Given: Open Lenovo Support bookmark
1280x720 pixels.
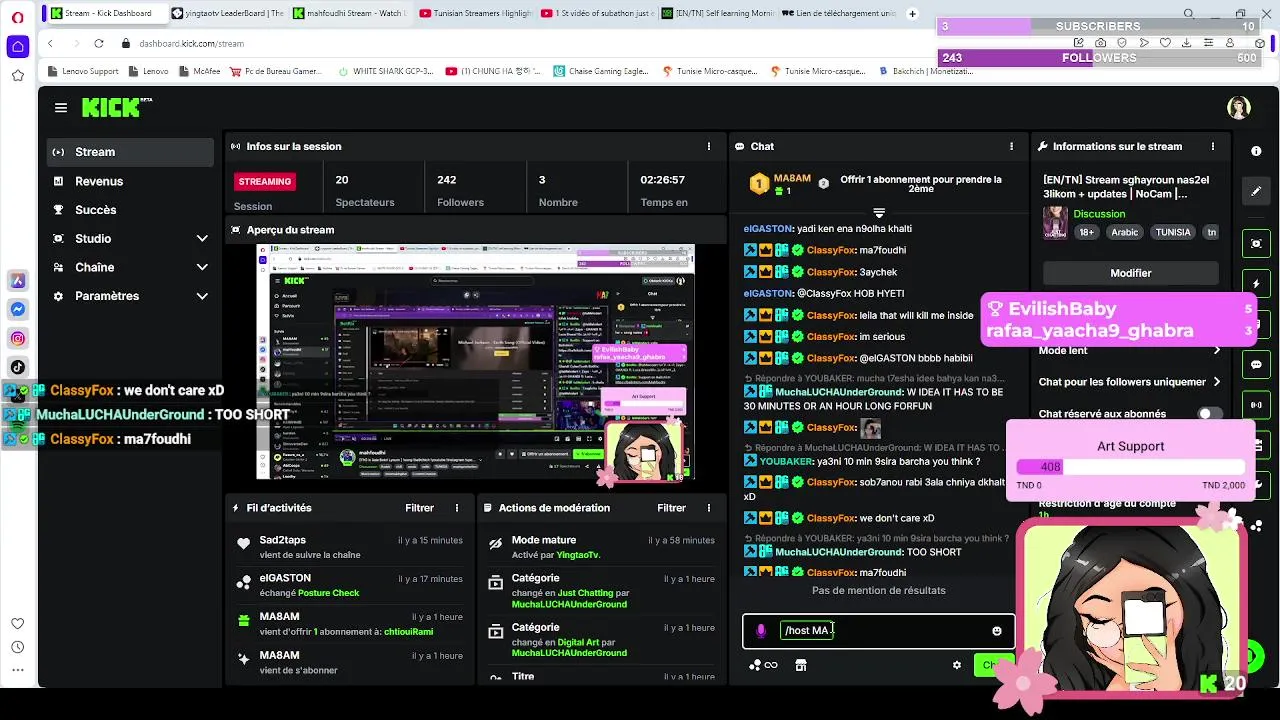Looking at the screenshot, I should click(x=83, y=72).
